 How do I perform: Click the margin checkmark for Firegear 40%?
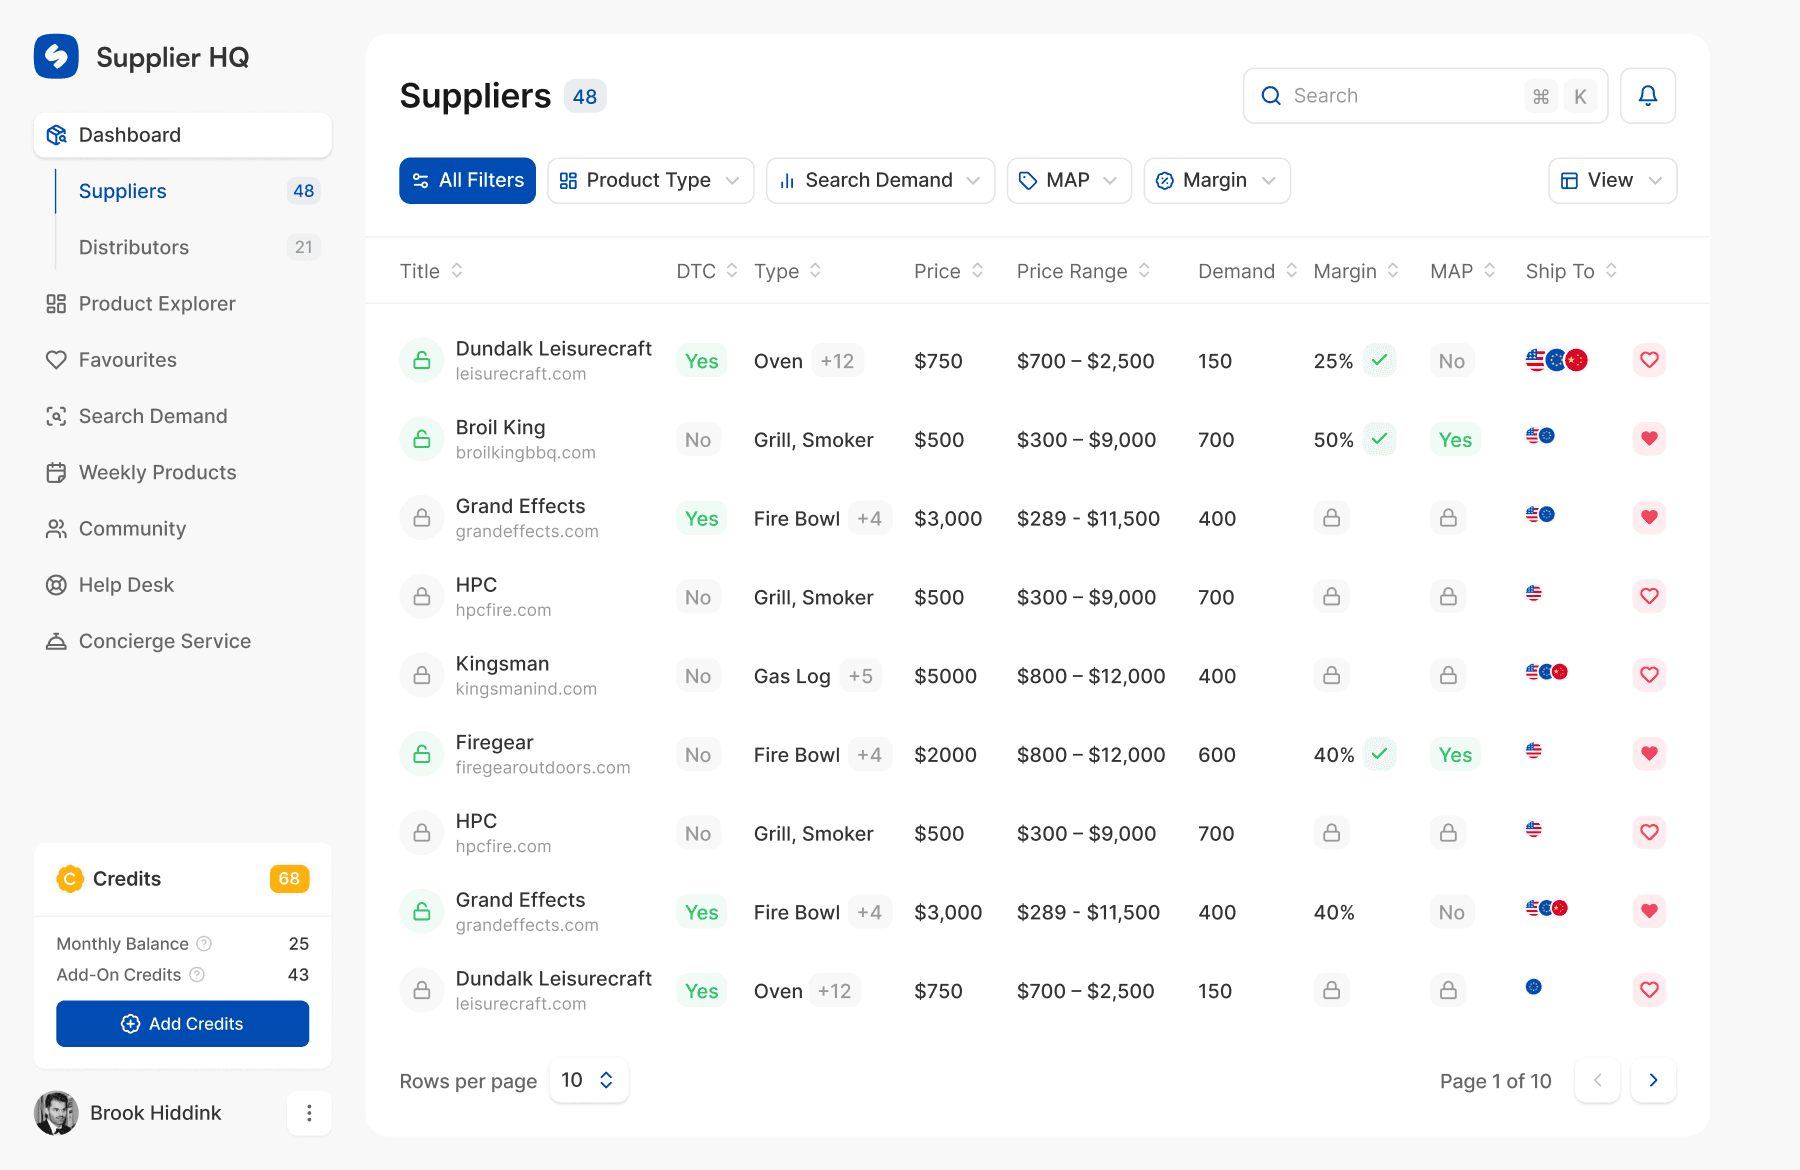pyautogui.click(x=1380, y=754)
